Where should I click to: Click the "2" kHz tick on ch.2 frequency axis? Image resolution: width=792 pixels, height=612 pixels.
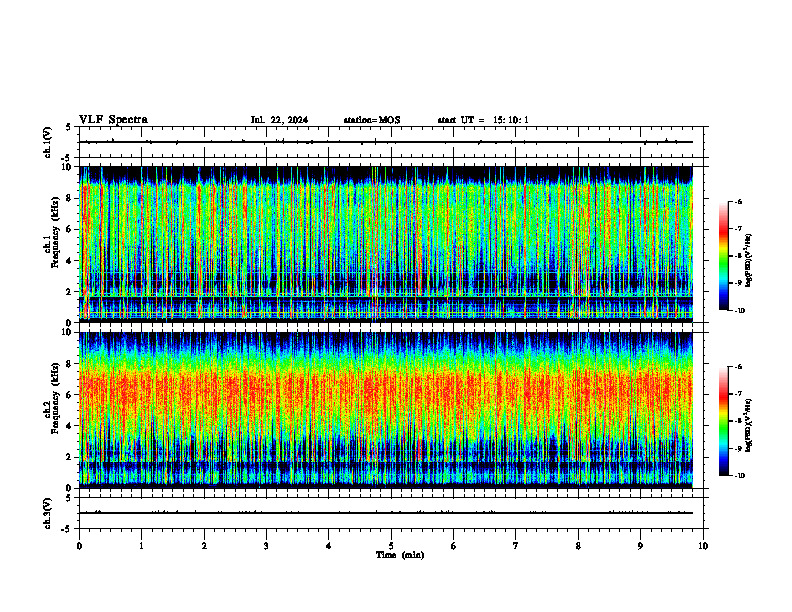click(x=69, y=457)
